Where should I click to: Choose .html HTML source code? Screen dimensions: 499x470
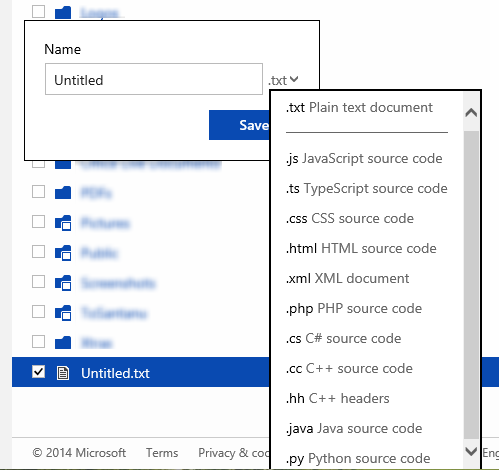click(361, 249)
